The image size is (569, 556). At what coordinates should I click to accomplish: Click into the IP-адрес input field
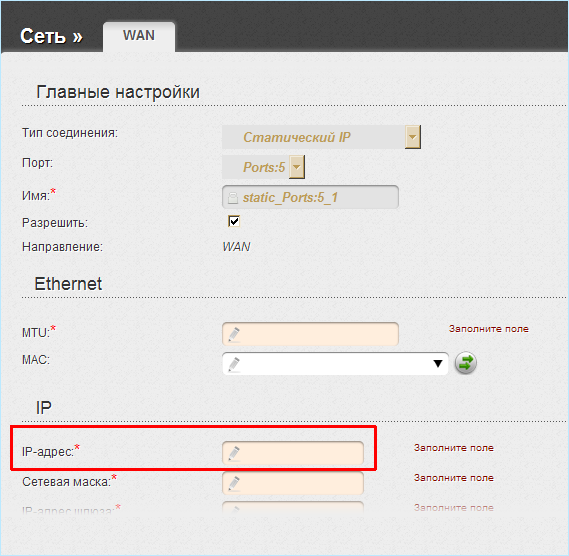(x=293, y=453)
